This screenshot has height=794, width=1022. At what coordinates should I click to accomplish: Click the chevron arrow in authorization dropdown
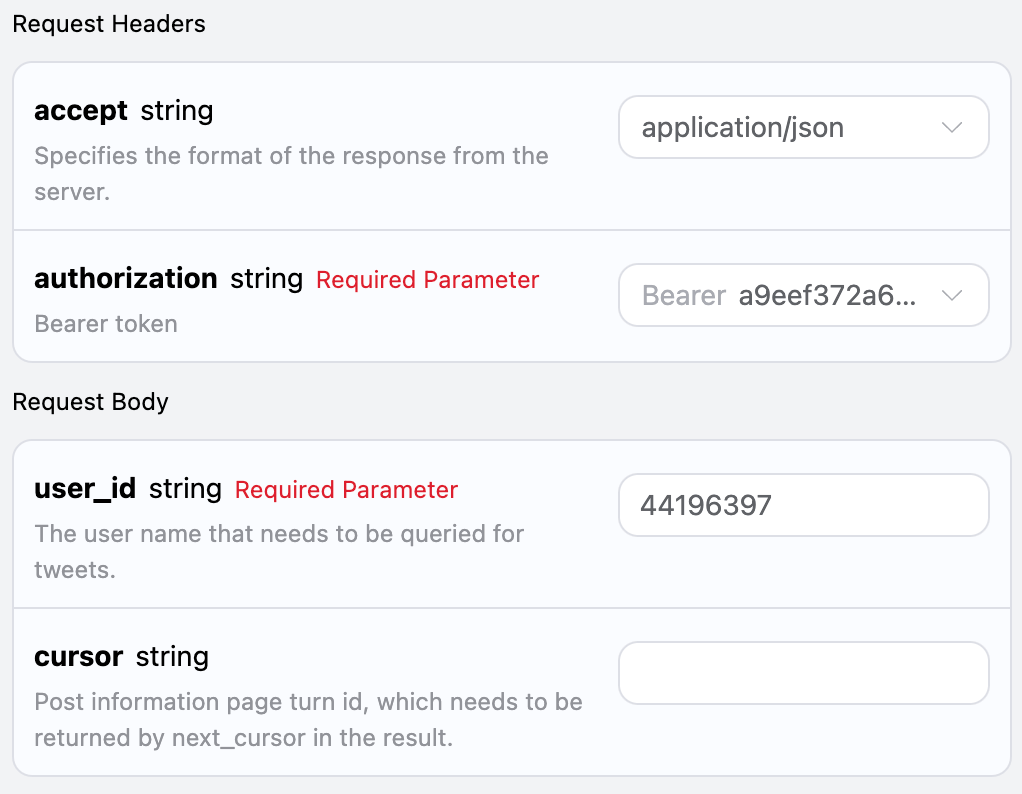(952, 296)
